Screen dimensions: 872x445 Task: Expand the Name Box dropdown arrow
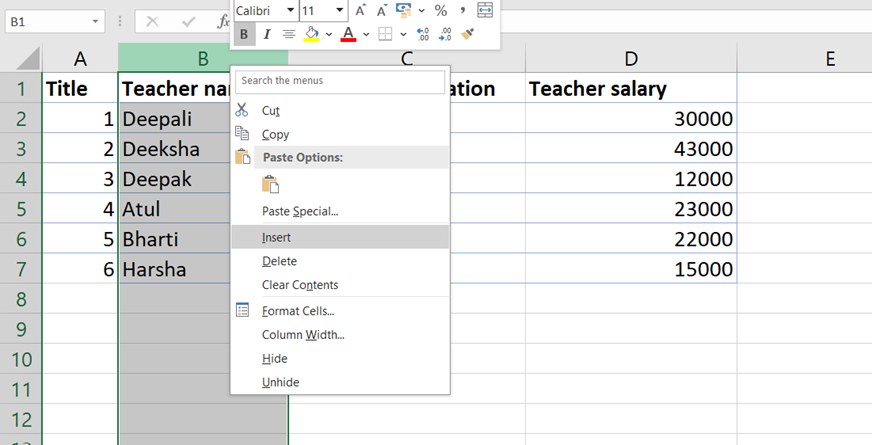[x=95, y=21]
